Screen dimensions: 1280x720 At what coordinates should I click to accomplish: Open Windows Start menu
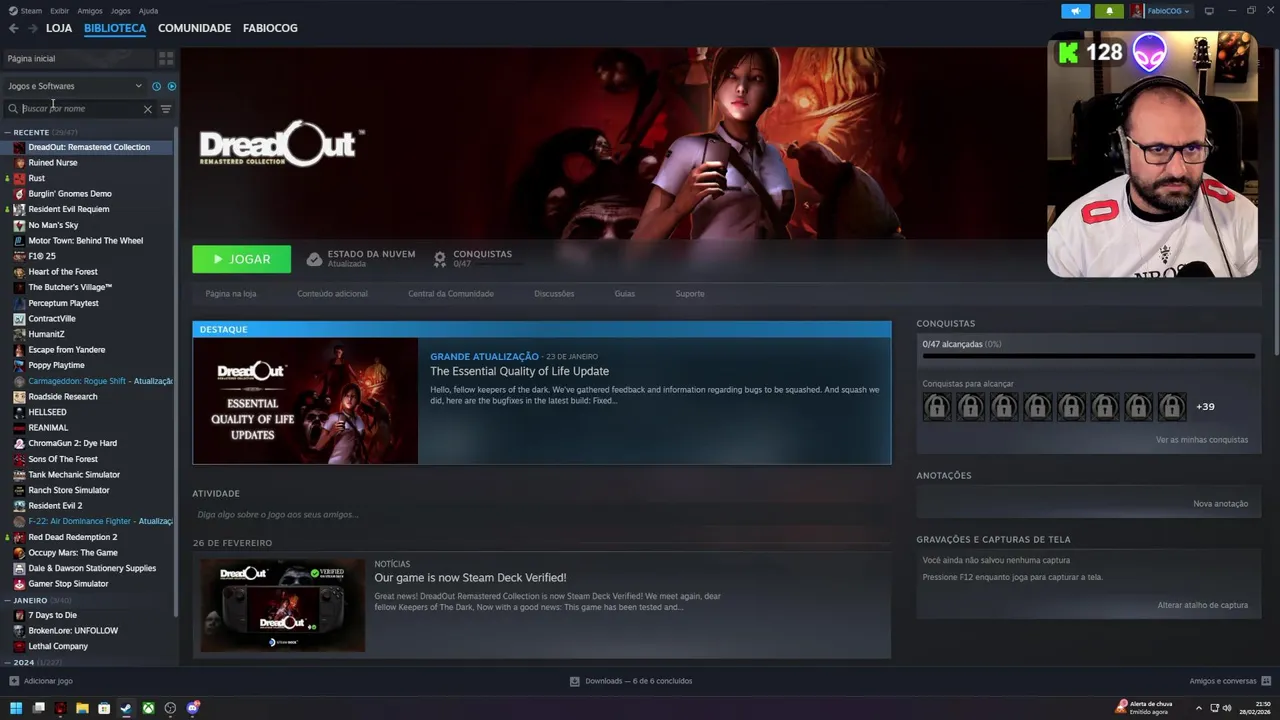click(x=16, y=708)
